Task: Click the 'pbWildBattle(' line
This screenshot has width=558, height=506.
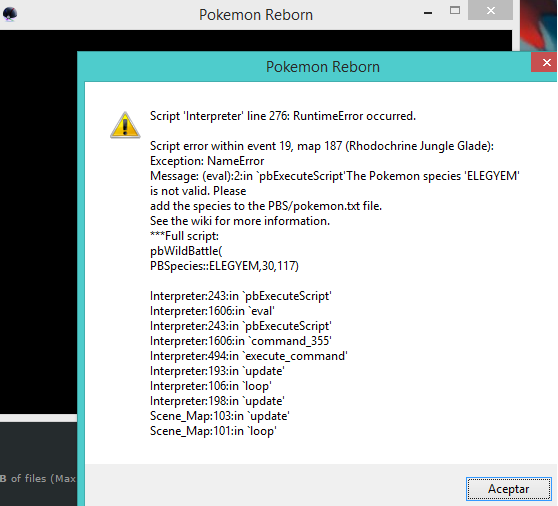Action: [186, 251]
